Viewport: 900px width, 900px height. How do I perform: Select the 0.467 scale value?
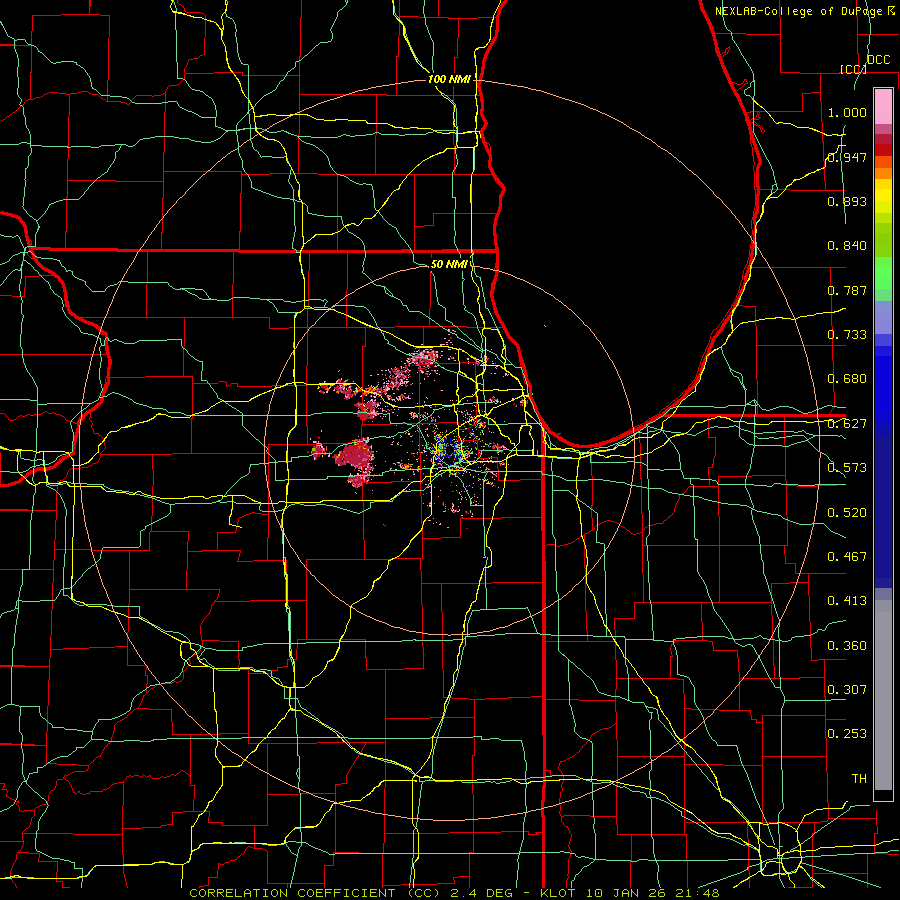(847, 557)
